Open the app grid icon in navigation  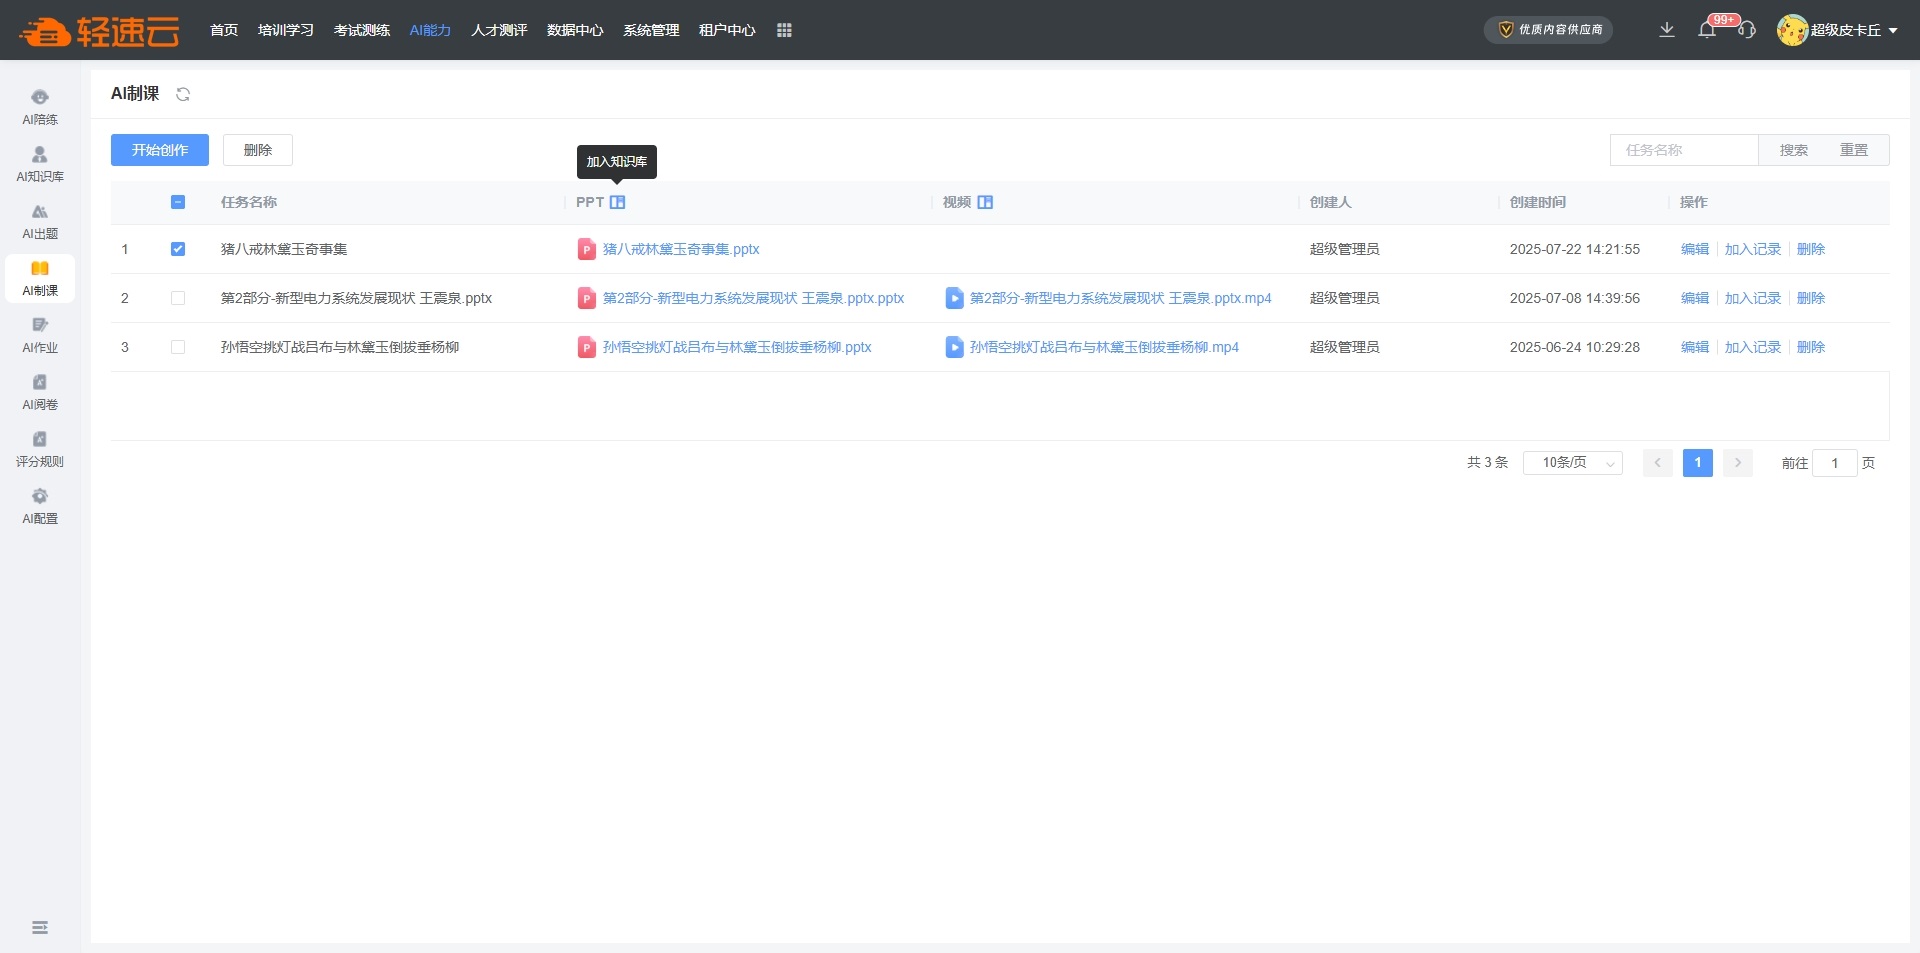click(x=784, y=30)
